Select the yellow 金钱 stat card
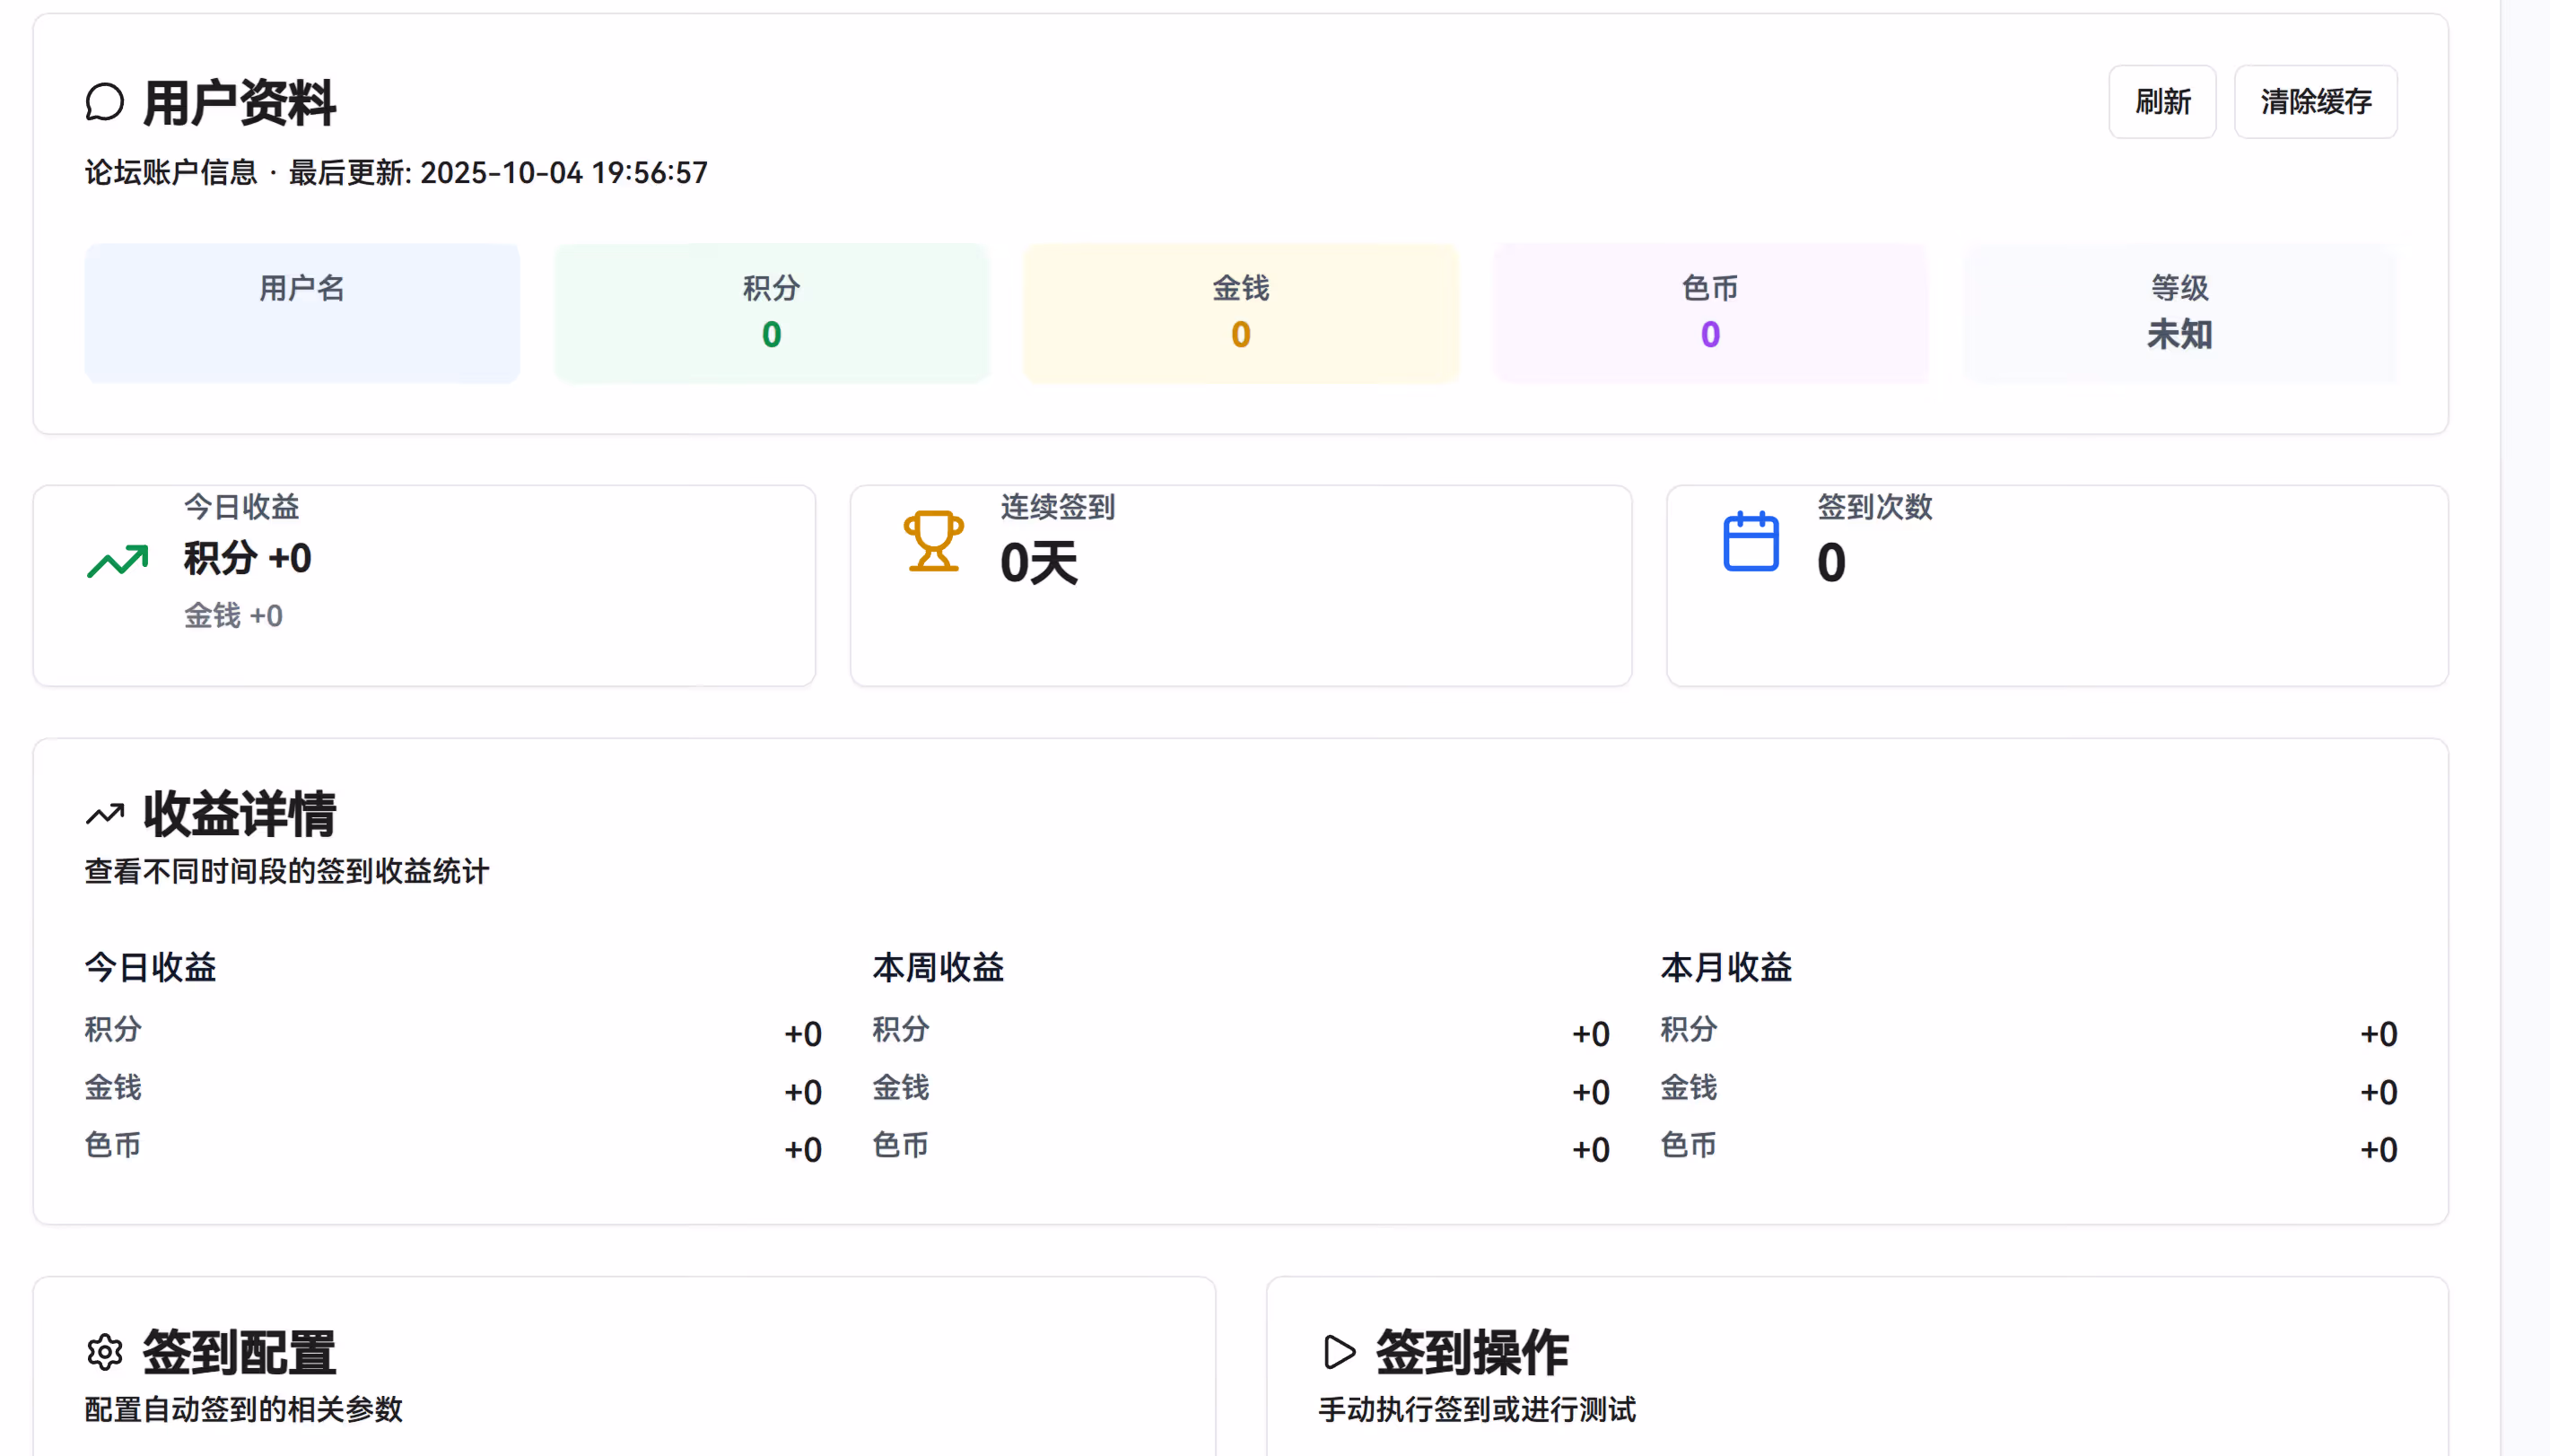Viewport: 2550px width, 1456px height. pyautogui.click(x=1240, y=312)
